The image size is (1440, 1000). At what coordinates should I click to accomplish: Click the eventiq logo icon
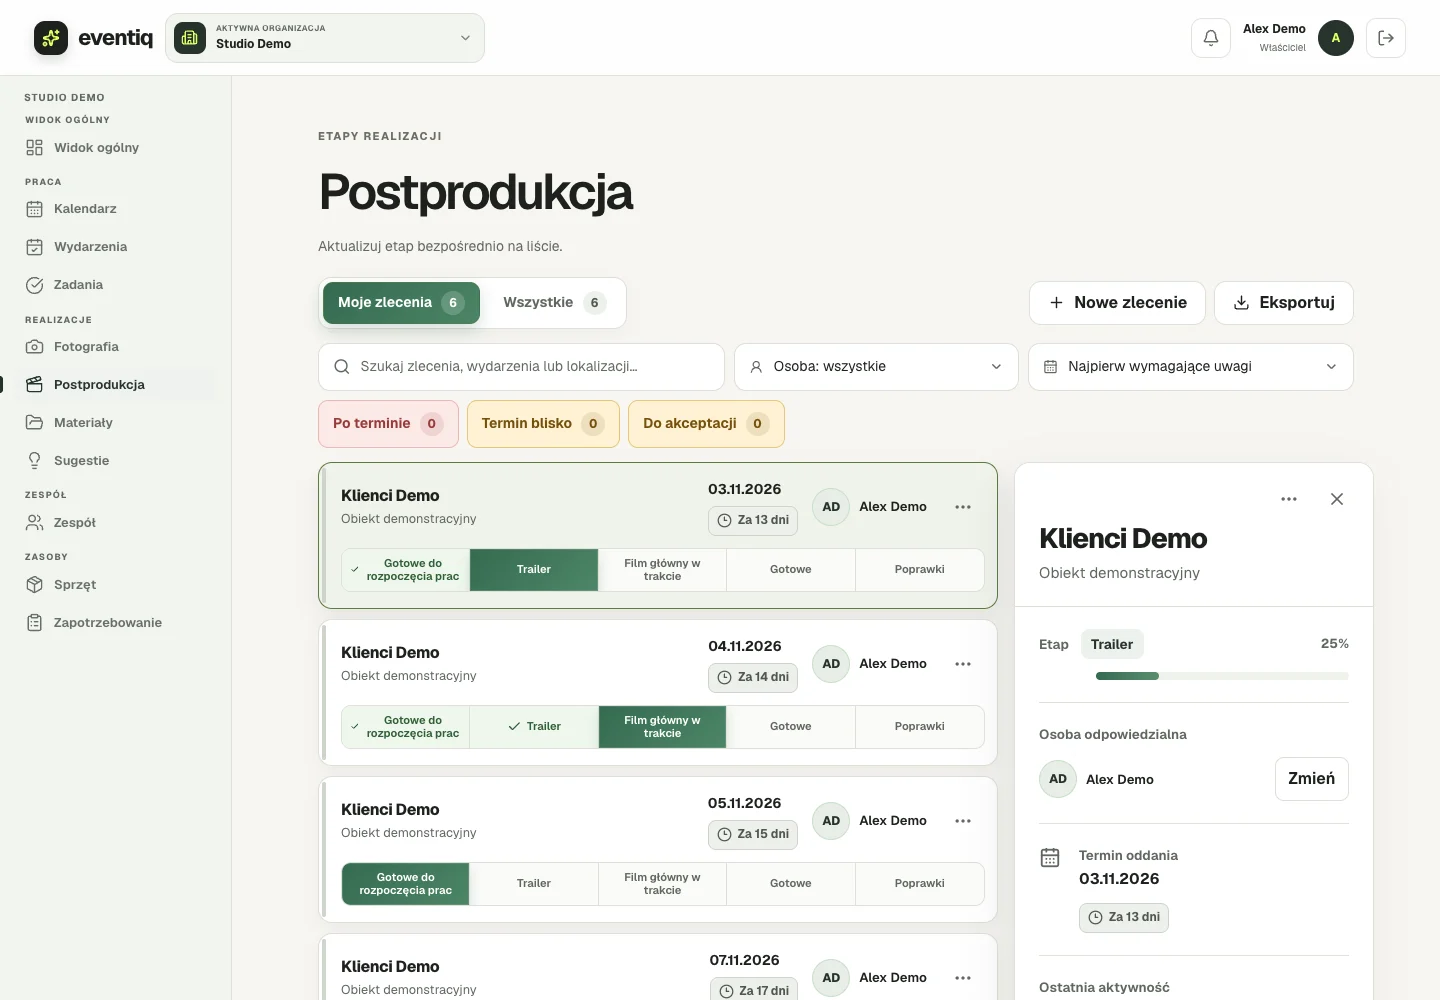(51, 38)
